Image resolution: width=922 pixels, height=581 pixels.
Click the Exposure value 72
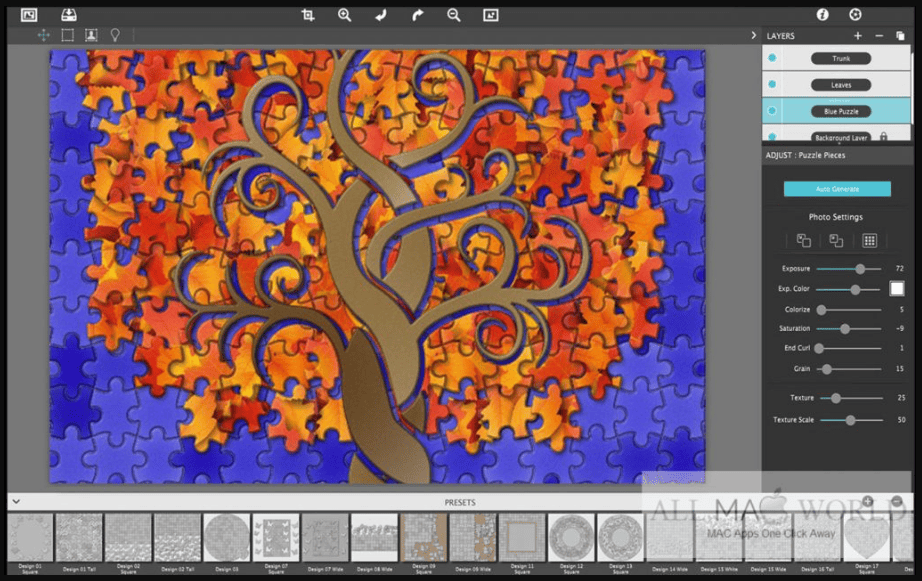click(899, 269)
